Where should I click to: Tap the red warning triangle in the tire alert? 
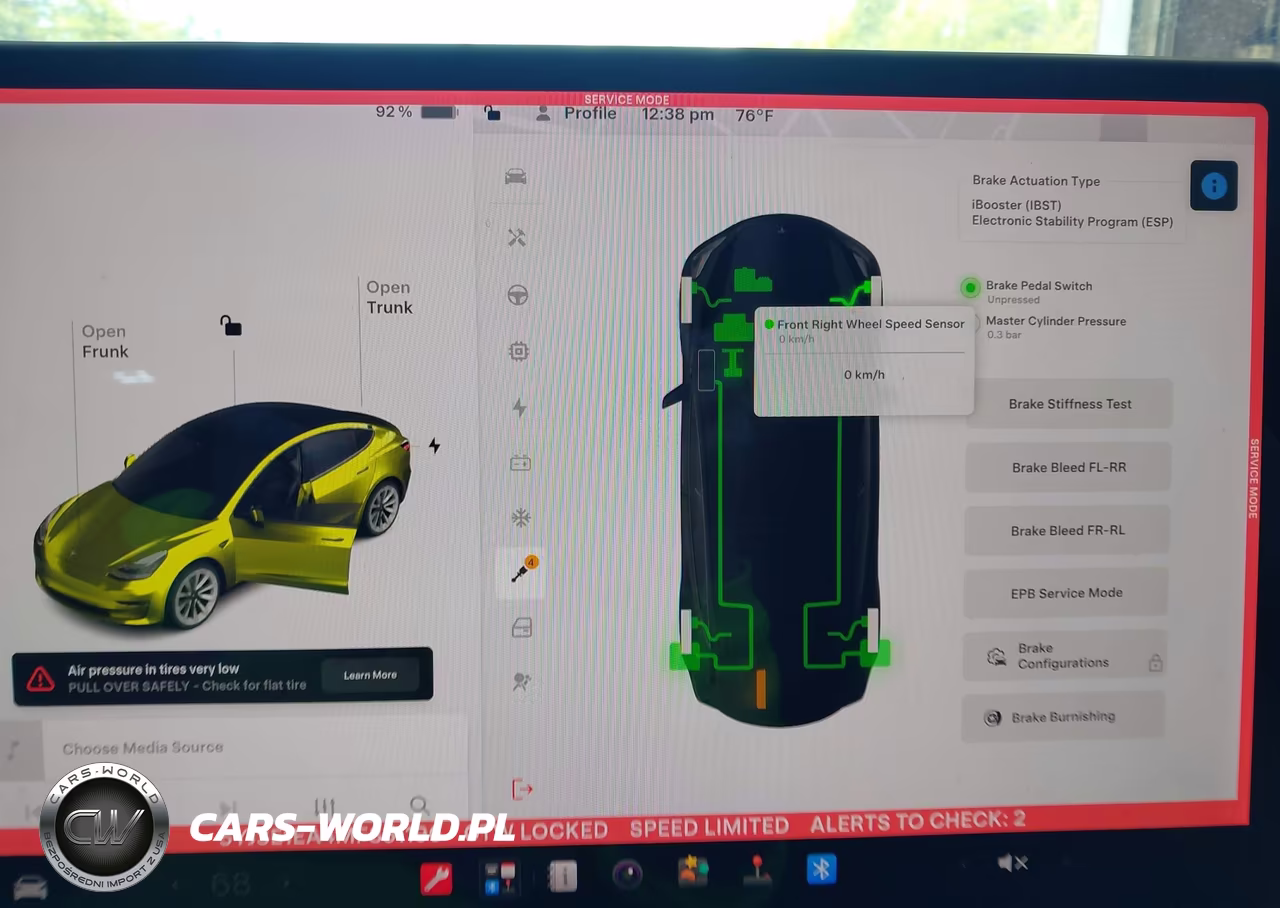coord(40,679)
